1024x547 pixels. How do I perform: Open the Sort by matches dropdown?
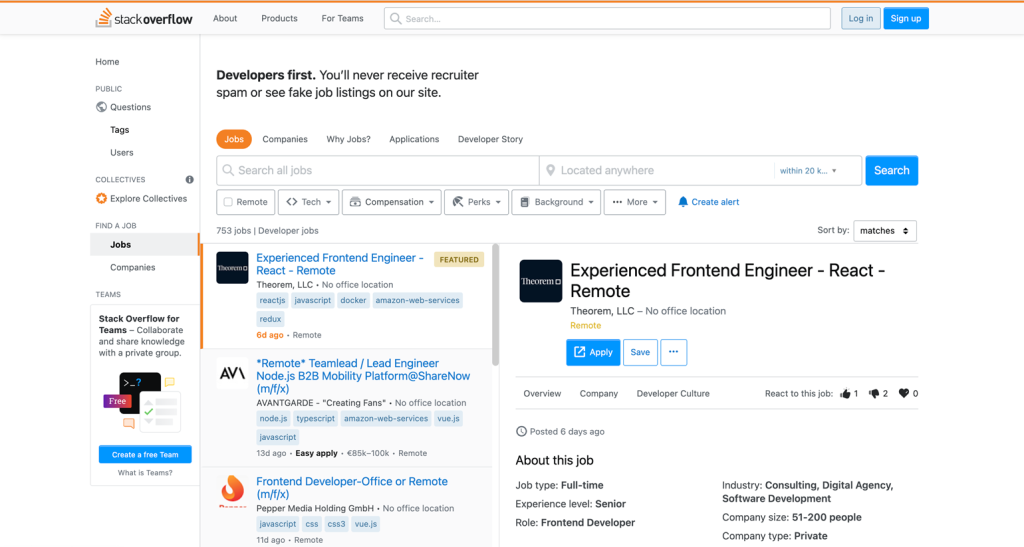885,231
